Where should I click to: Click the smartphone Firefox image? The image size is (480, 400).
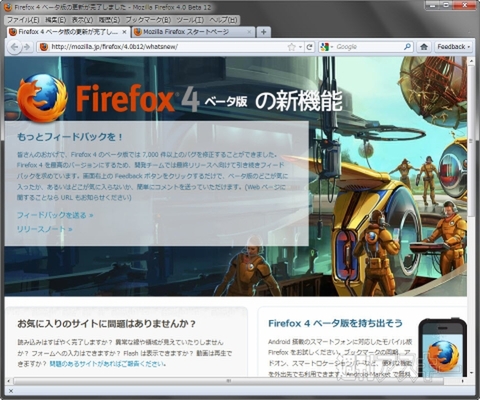443,347
